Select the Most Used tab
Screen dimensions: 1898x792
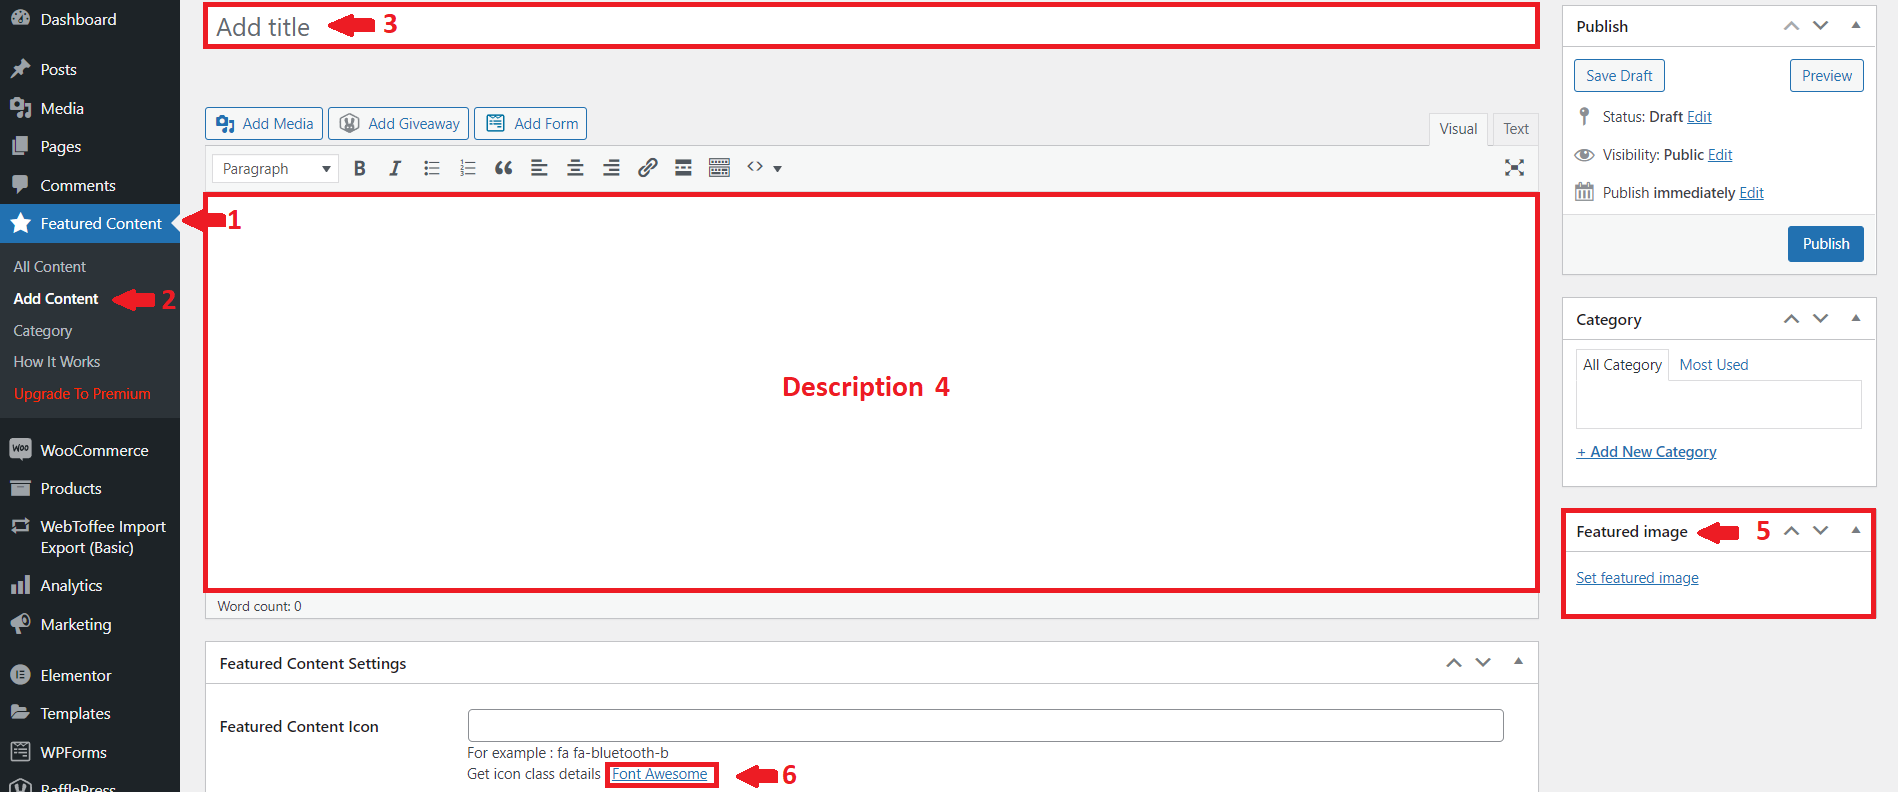(x=1714, y=365)
